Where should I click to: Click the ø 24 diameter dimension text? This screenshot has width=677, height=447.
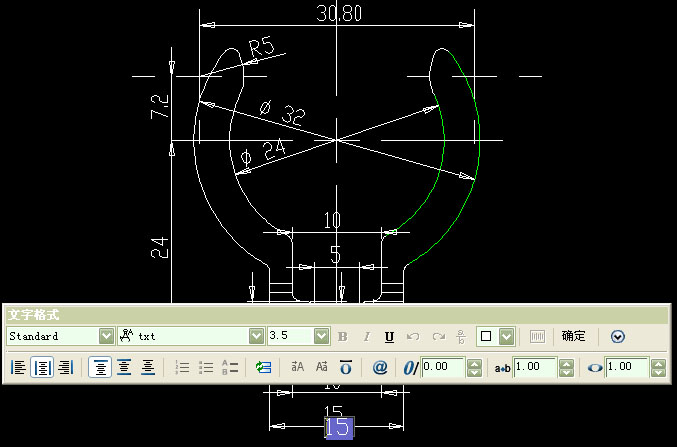pyautogui.click(x=263, y=152)
